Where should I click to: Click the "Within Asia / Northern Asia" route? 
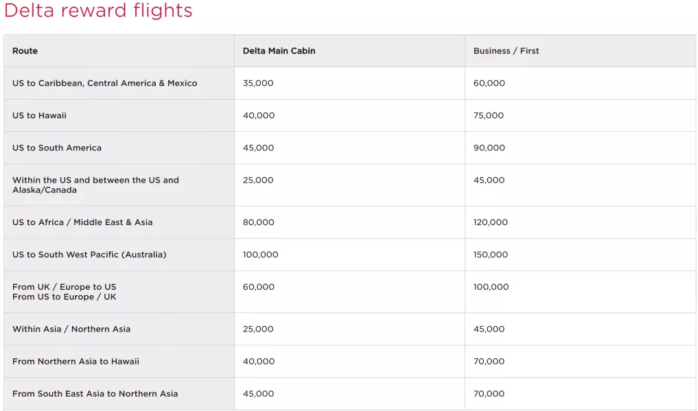(x=71, y=329)
